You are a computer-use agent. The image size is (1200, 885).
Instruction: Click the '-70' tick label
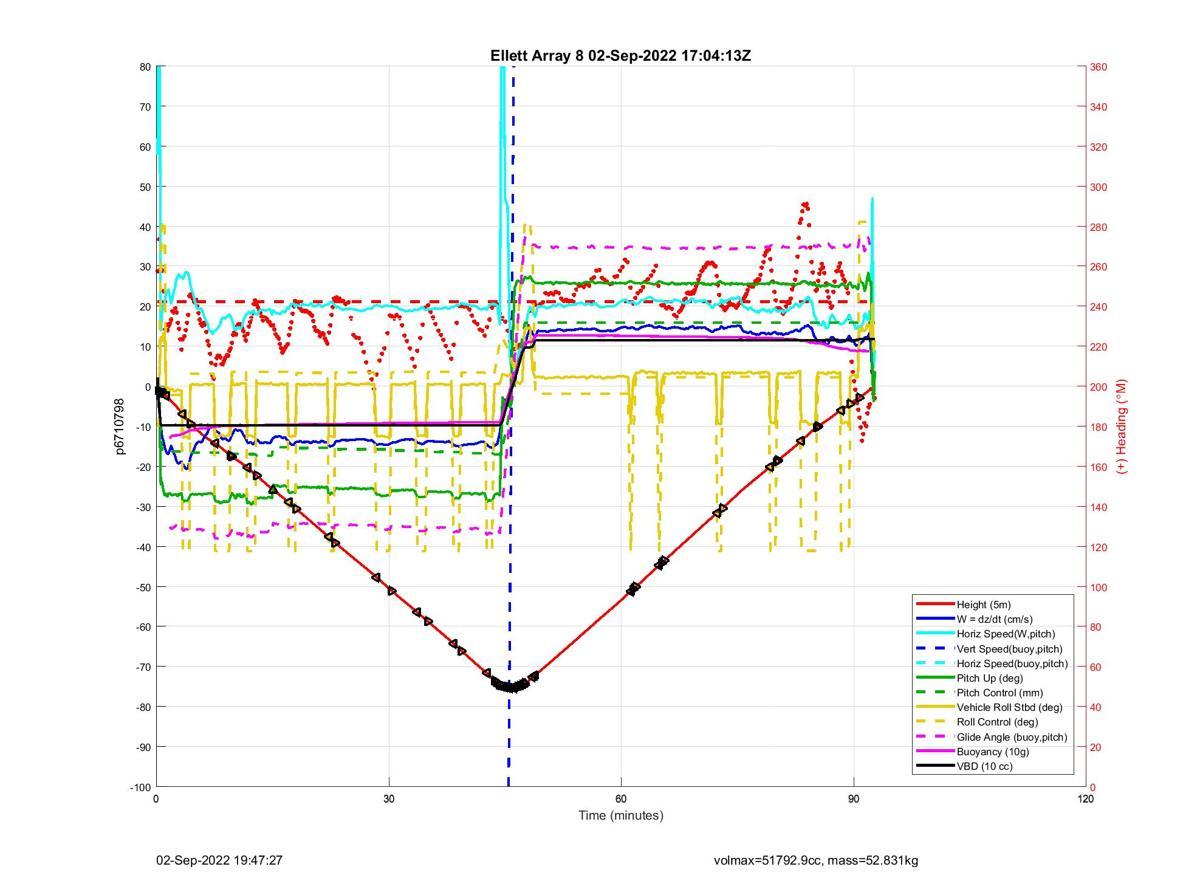(142, 667)
